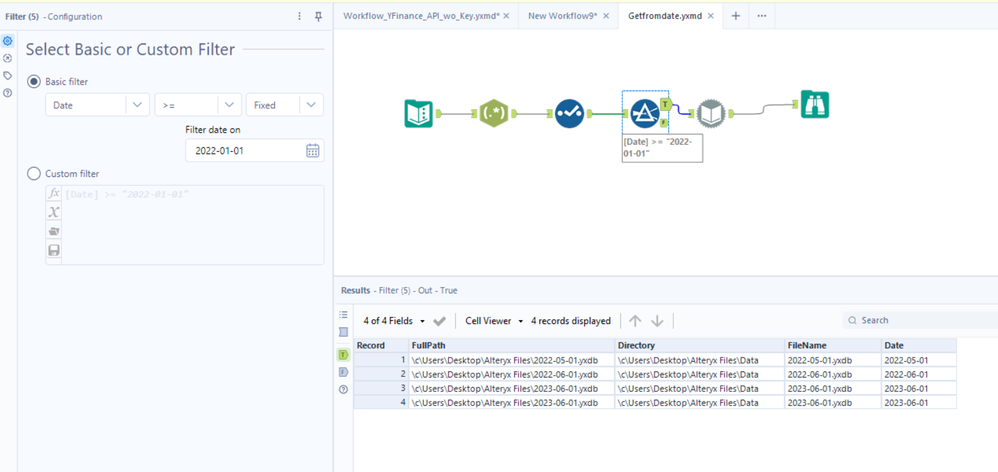Open the tab overflow ellipsis menu
Screen dimensions: 998x472
[761, 16]
